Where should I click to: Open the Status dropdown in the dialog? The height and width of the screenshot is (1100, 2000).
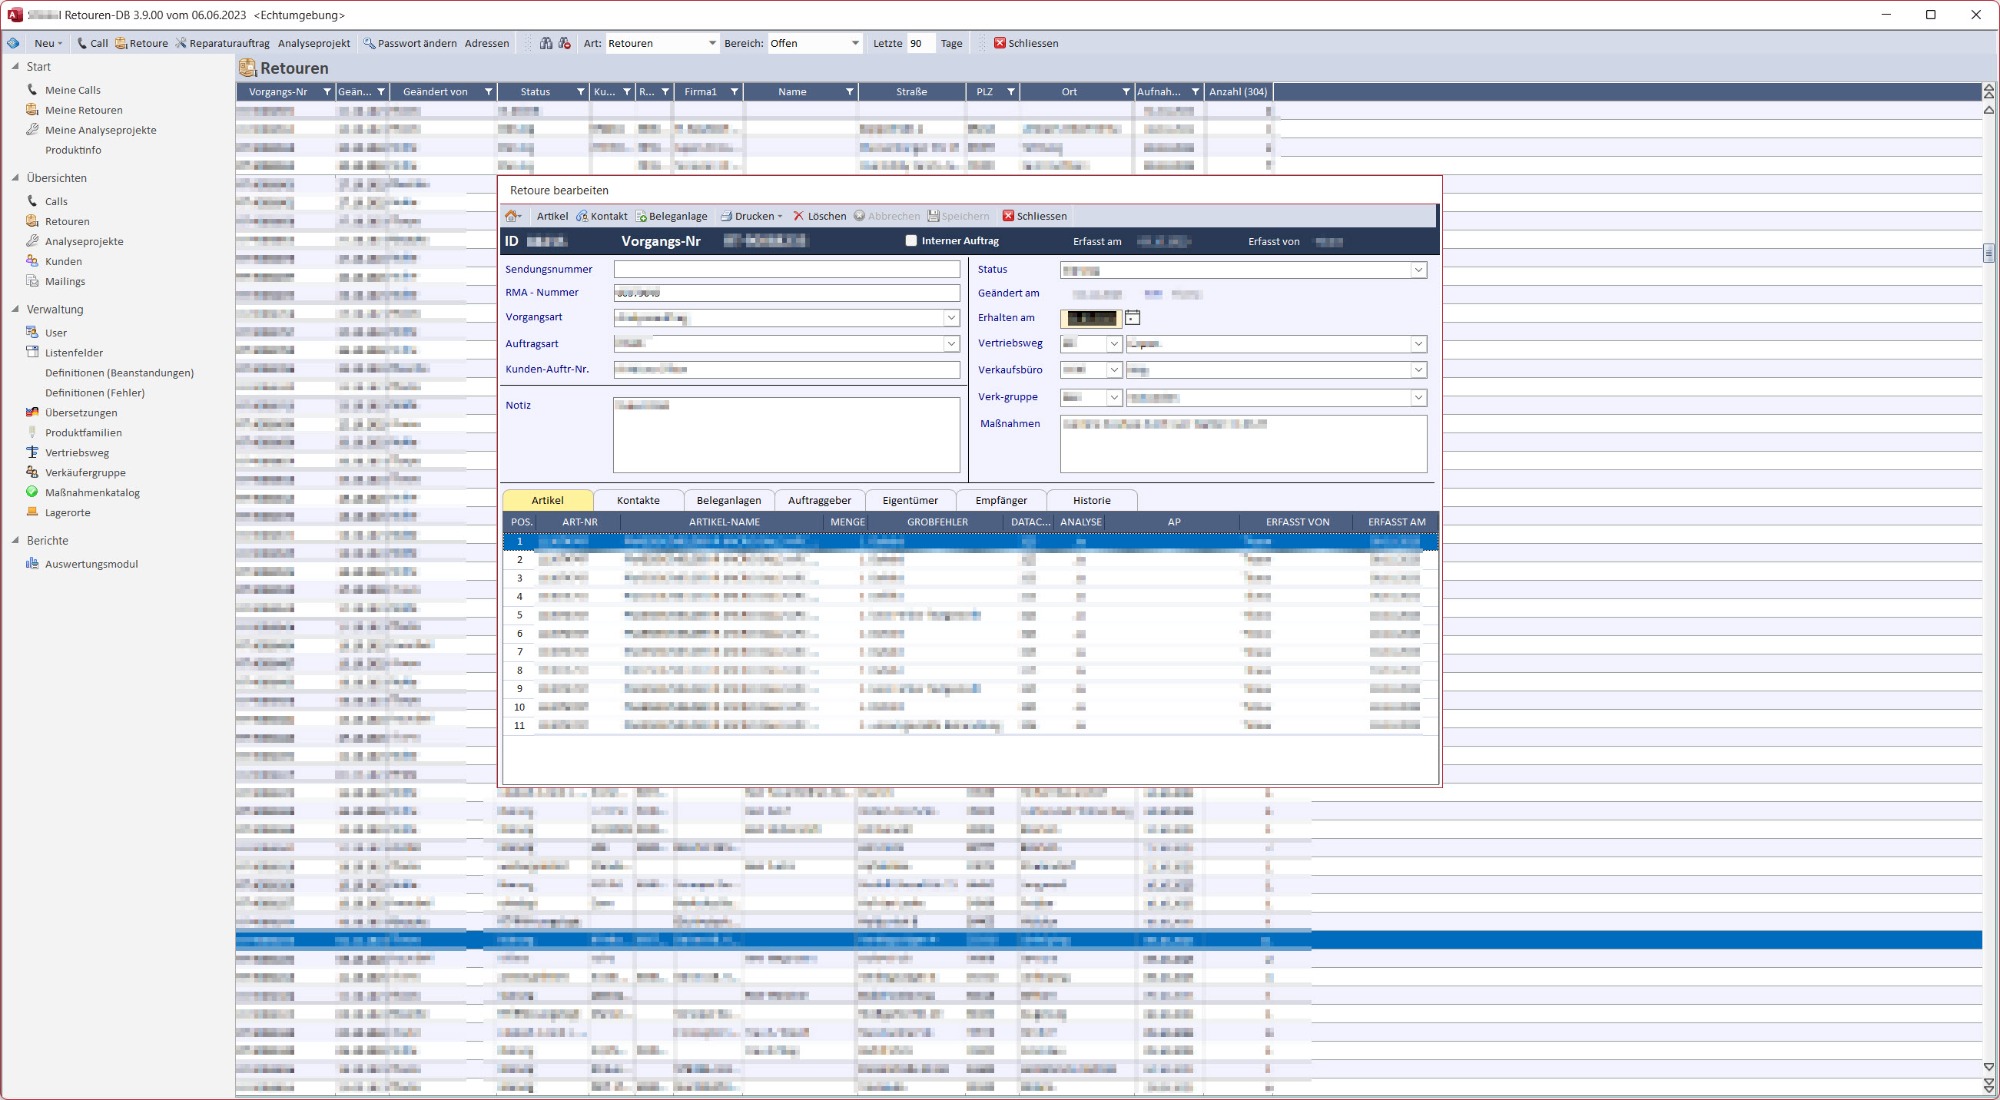pyautogui.click(x=1418, y=270)
